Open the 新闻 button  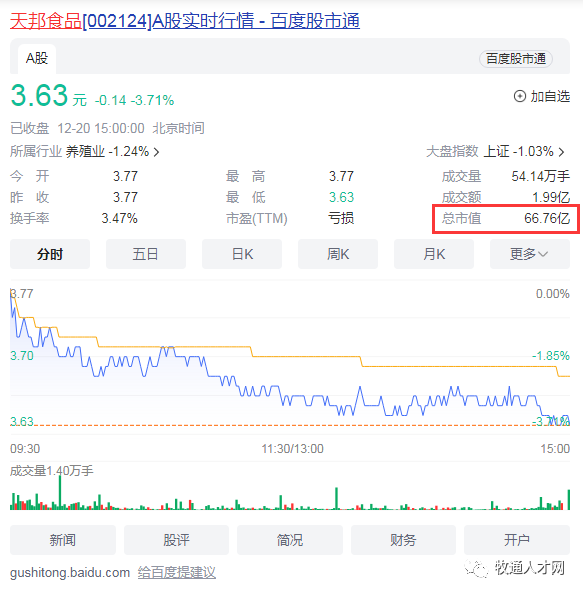click(x=63, y=540)
